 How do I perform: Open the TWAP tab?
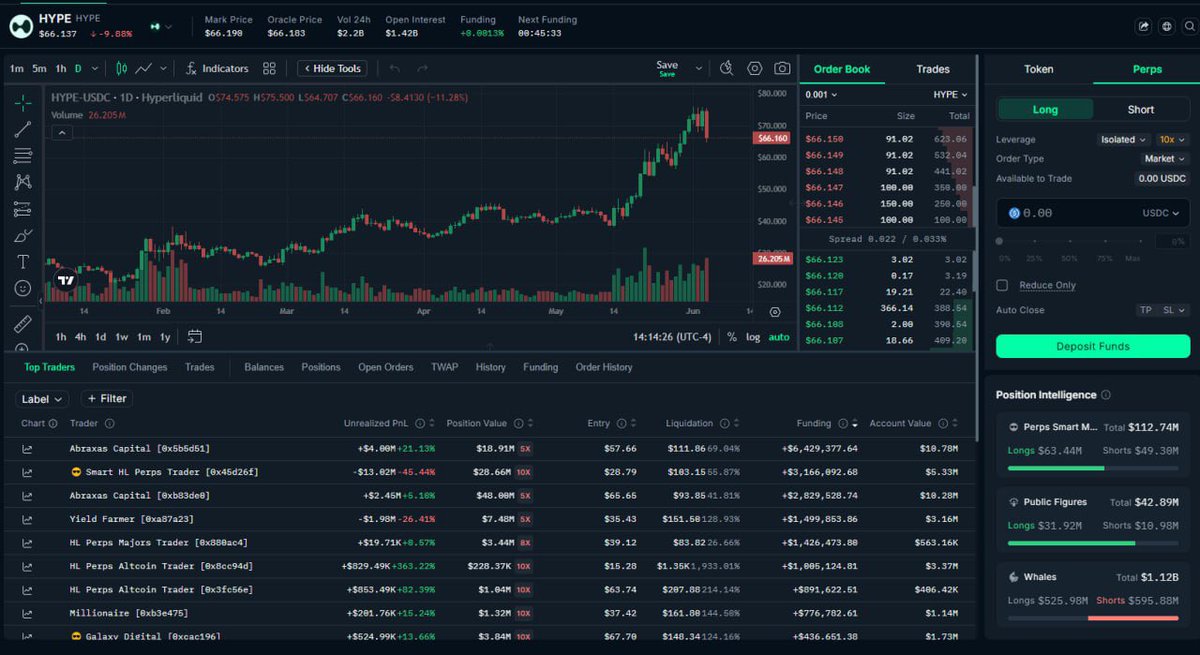(x=444, y=367)
